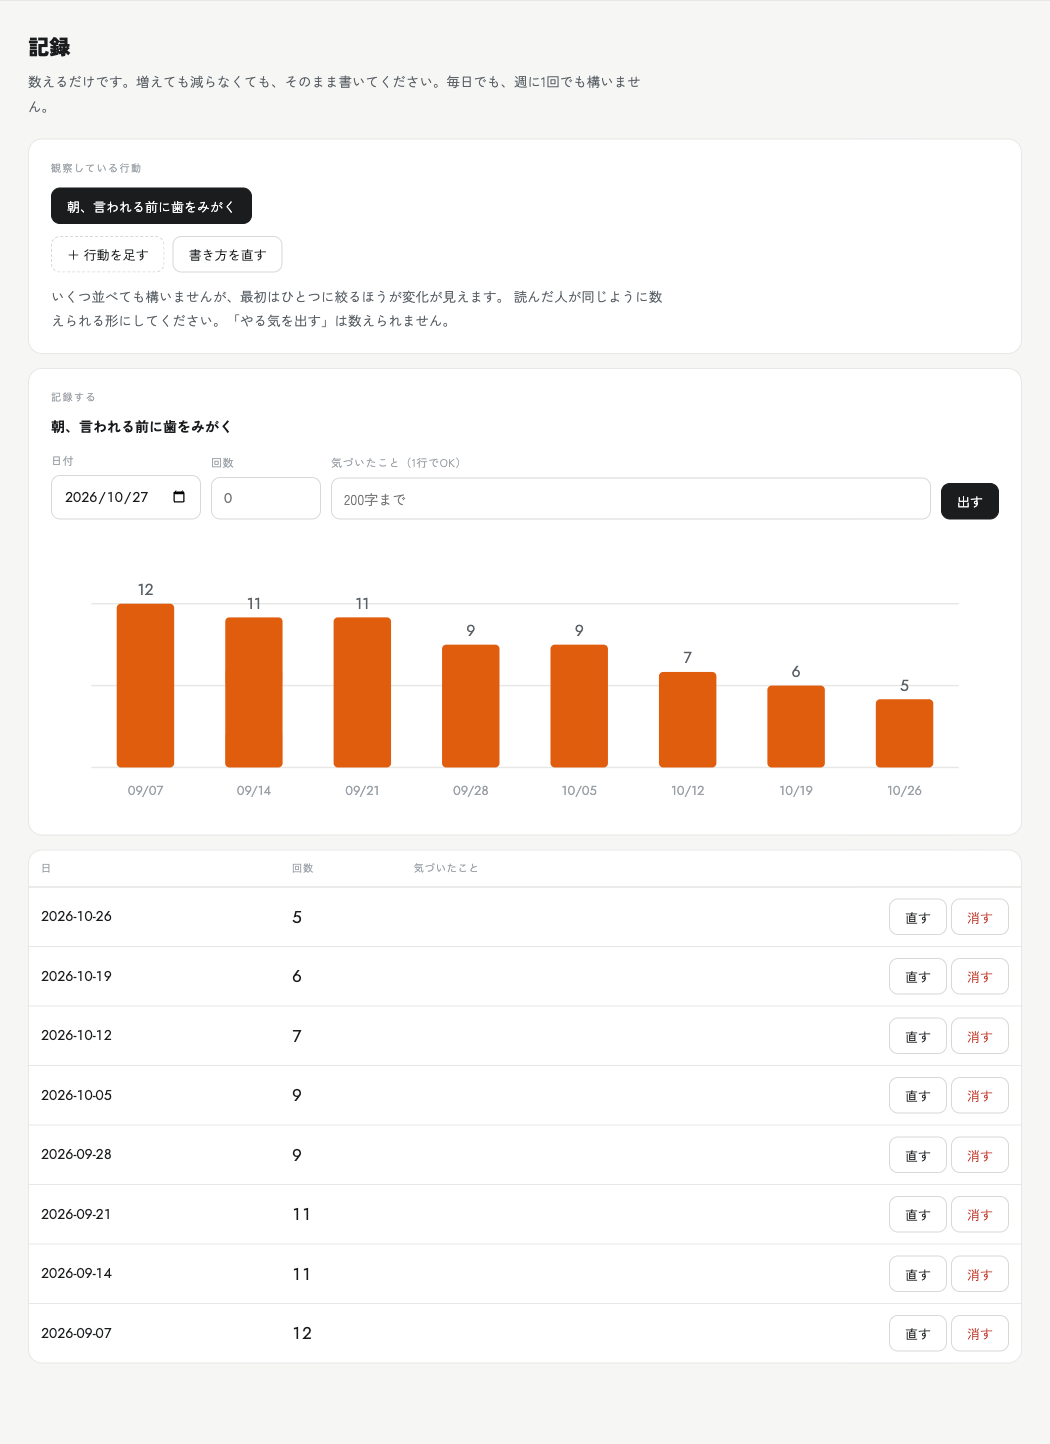Screen dimensions: 1050x1444
Task: Edit the 2026-09-07 row with 直す
Action: pos(918,1333)
